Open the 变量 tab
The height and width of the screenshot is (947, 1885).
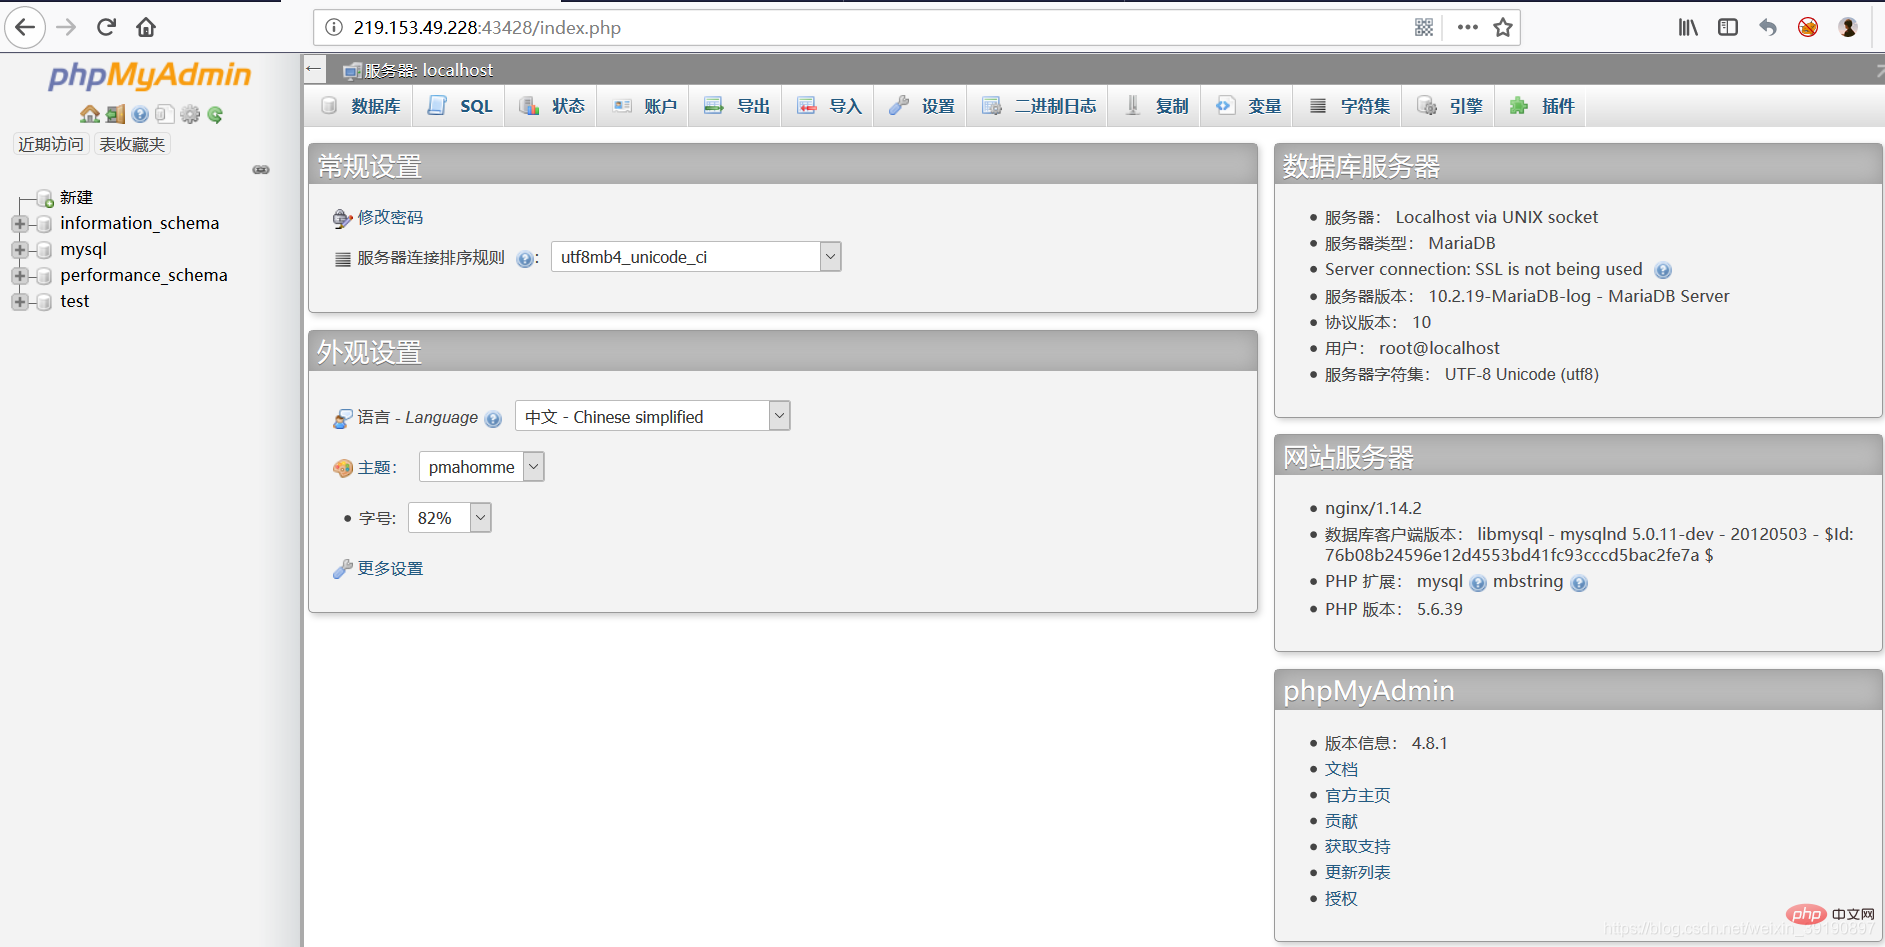[1248, 106]
